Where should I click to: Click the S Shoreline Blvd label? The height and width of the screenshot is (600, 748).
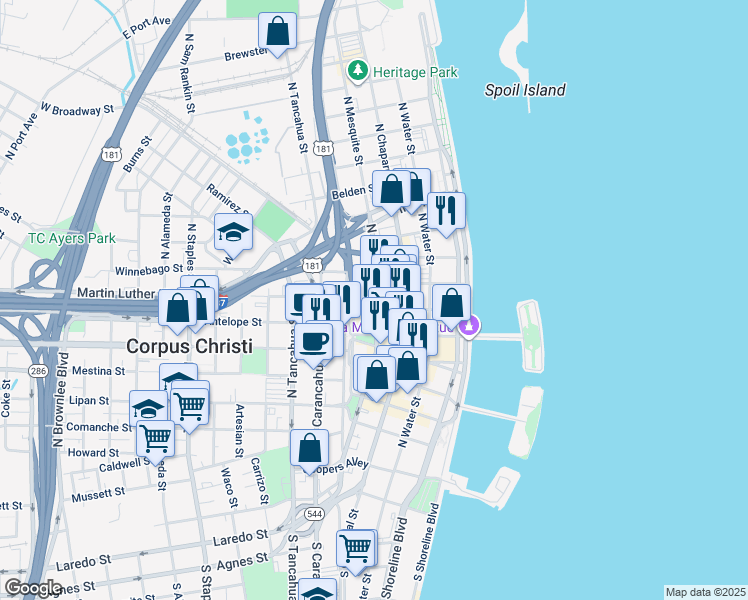click(x=426, y=542)
